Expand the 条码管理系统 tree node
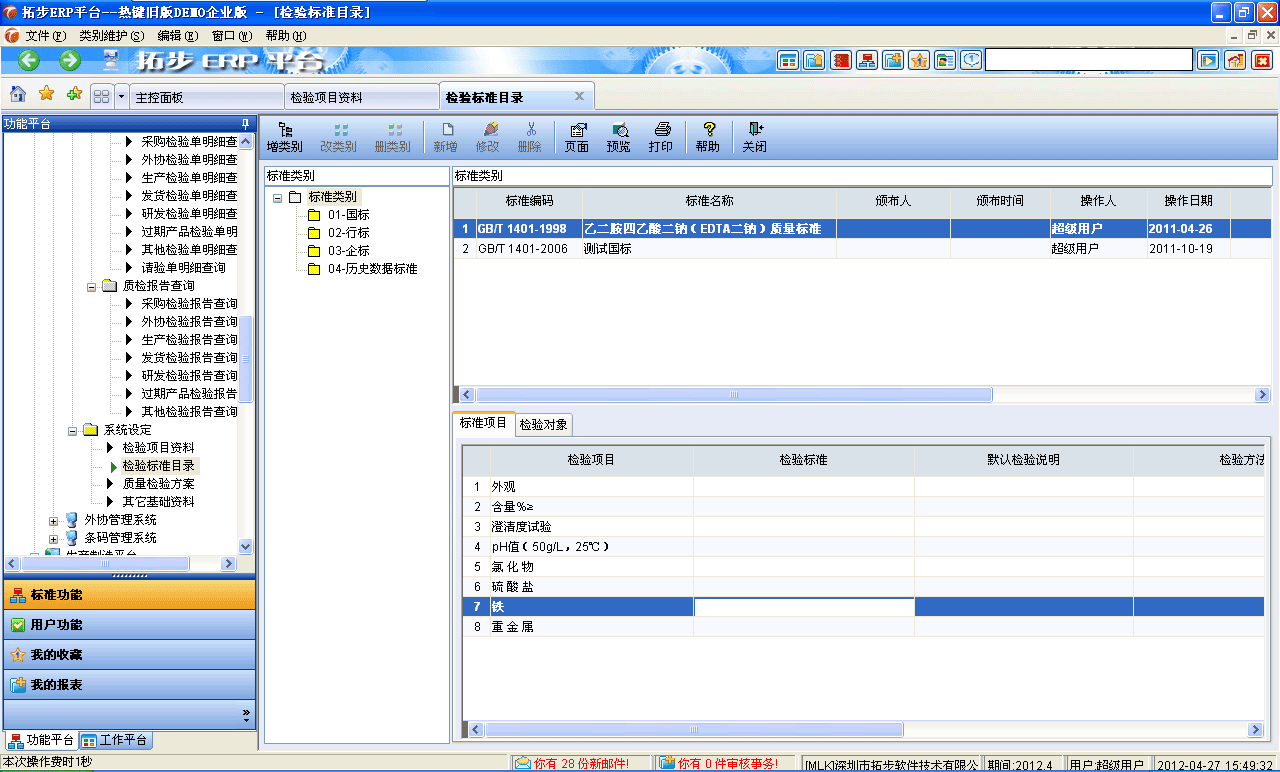The width and height of the screenshot is (1280, 772). click(x=52, y=538)
